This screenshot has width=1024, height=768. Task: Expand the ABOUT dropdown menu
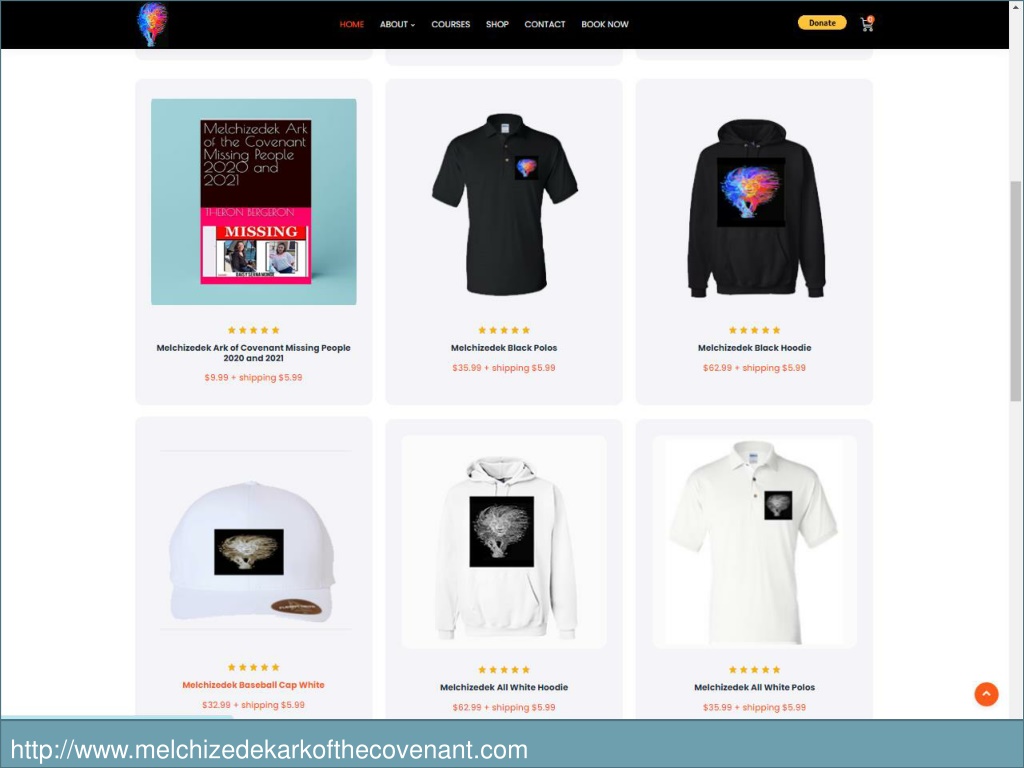pyautogui.click(x=397, y=24)
